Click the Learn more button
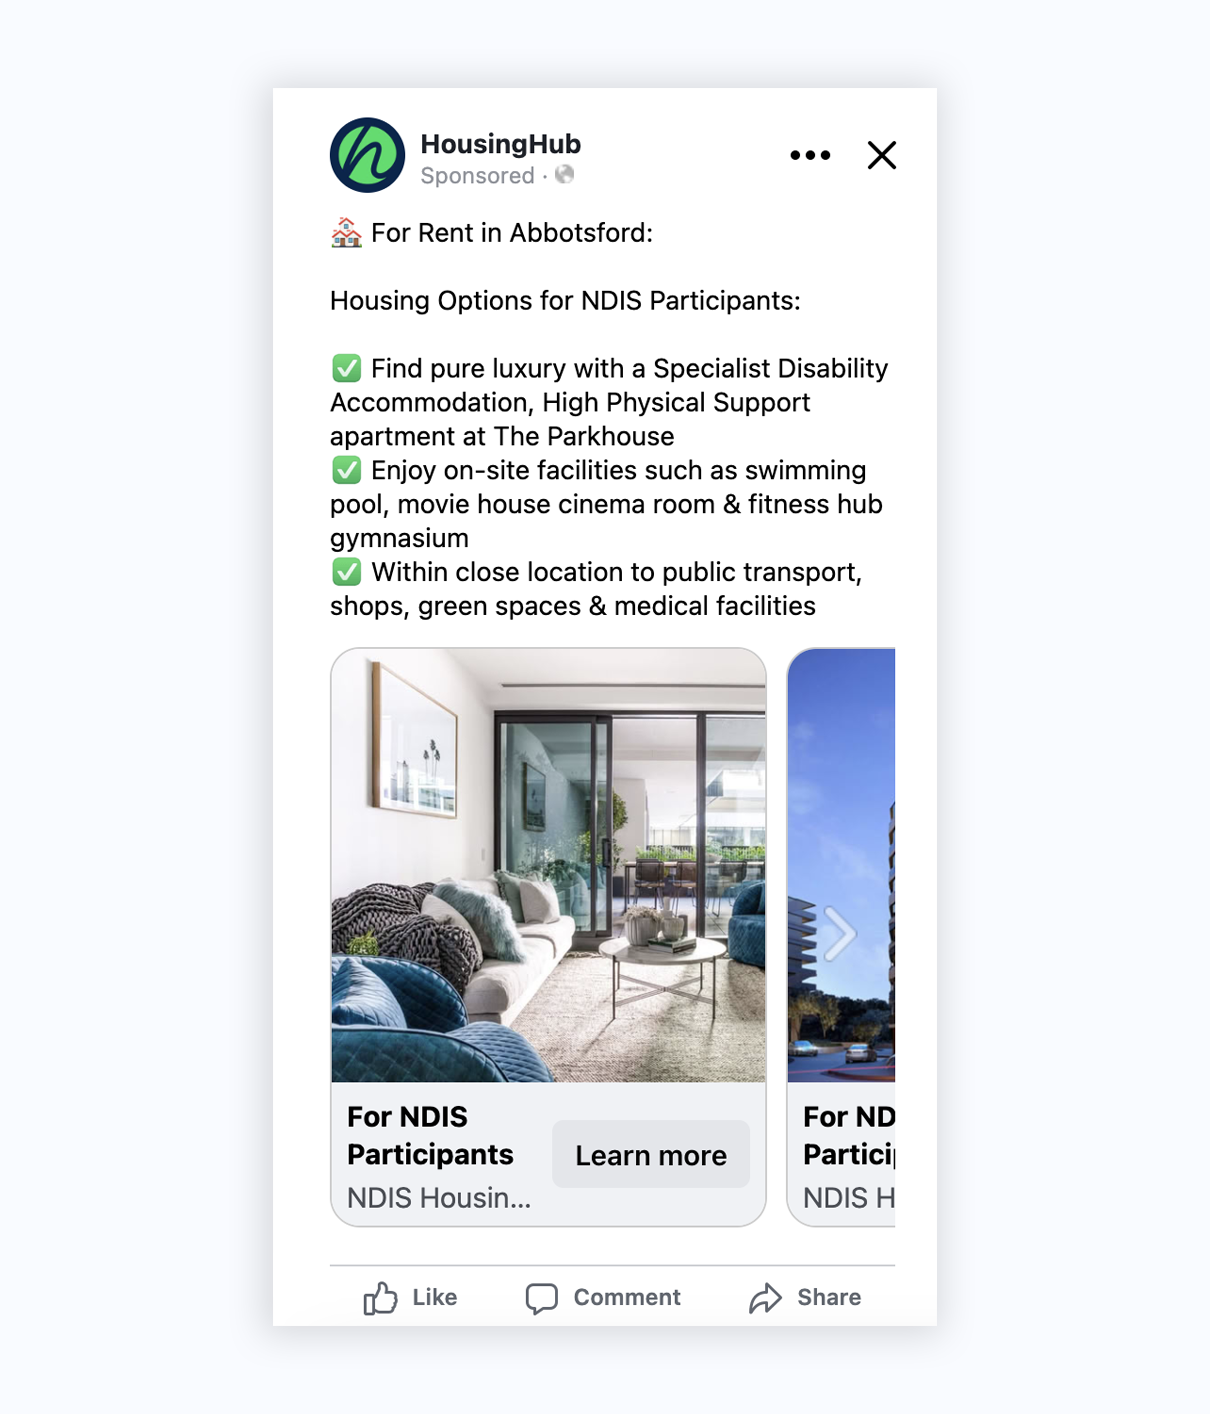 click(x=651, y=1155)
